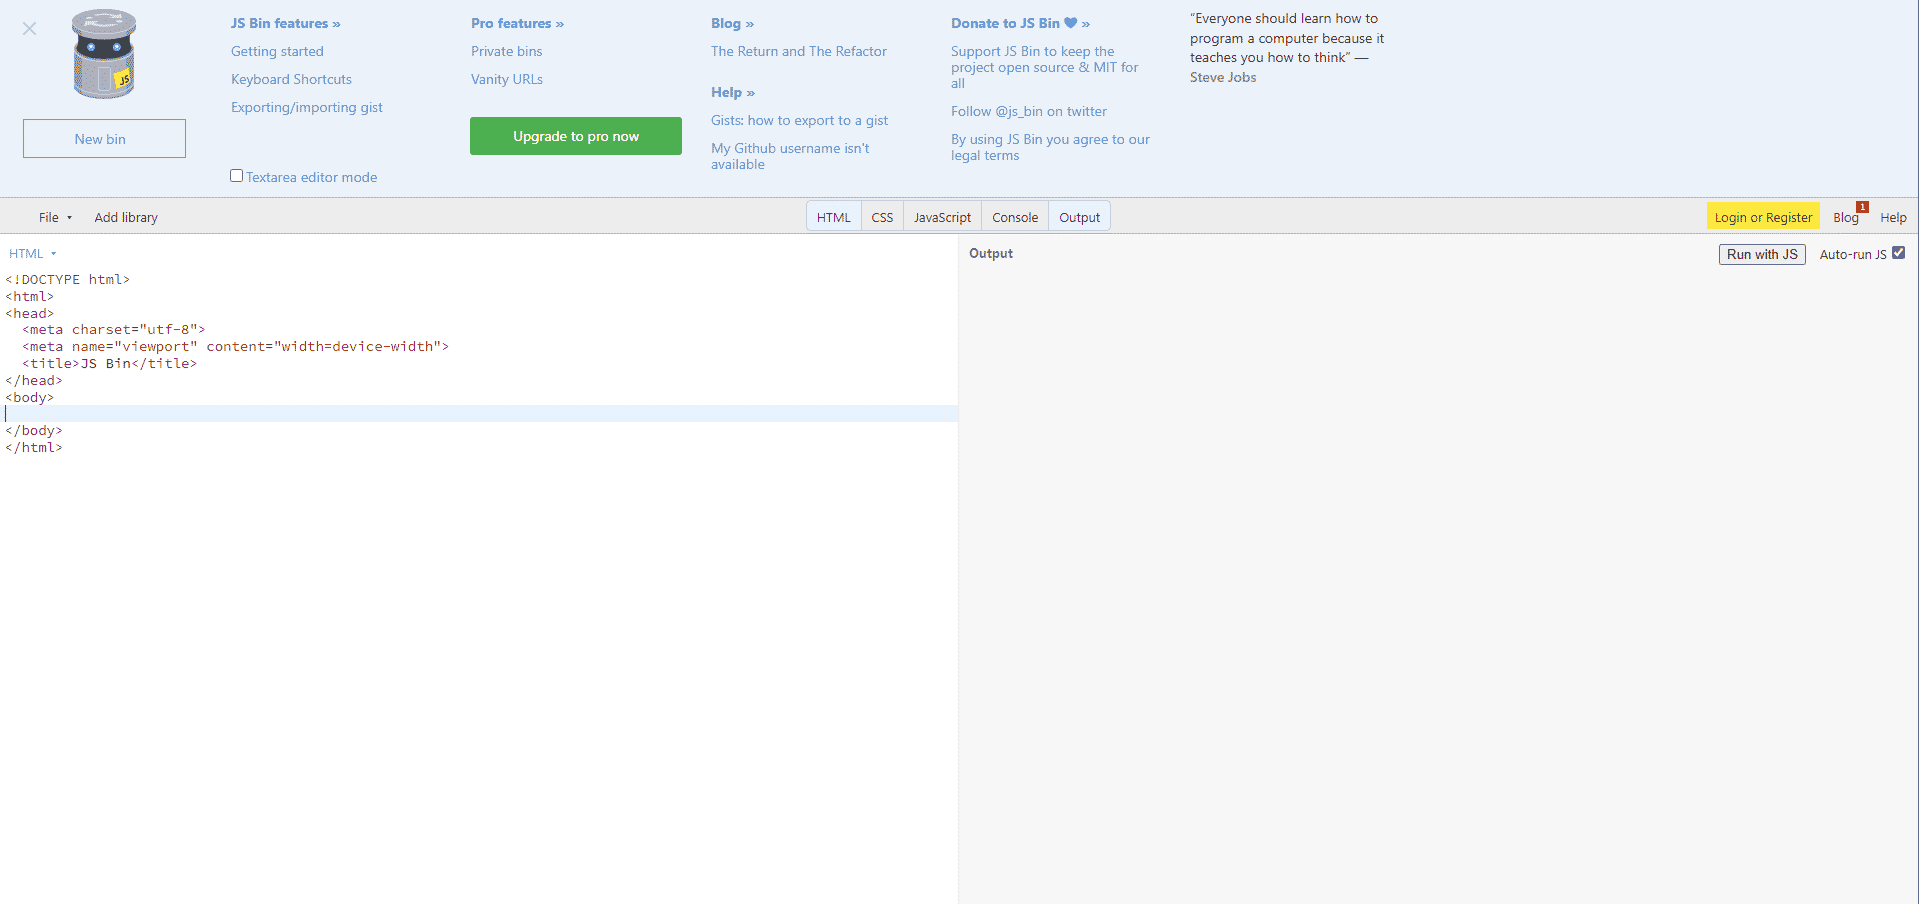Open Blog link with notification badge
The image size is (1920, 904).
1846,217
